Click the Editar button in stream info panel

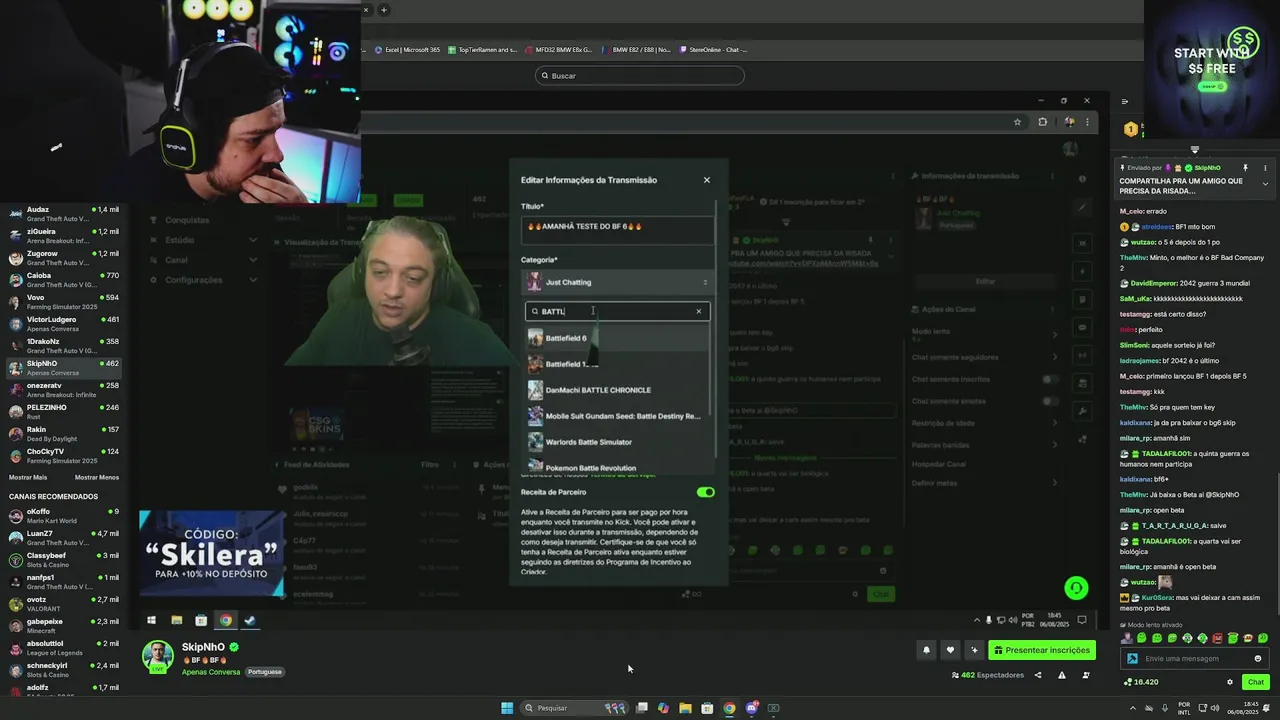(985, 281)
